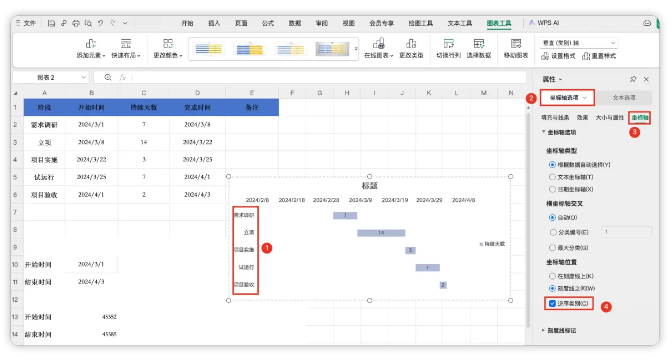Viewport: 672px width, 360px height.
Task: Open the 文件 menu
Action: (26, 23)
